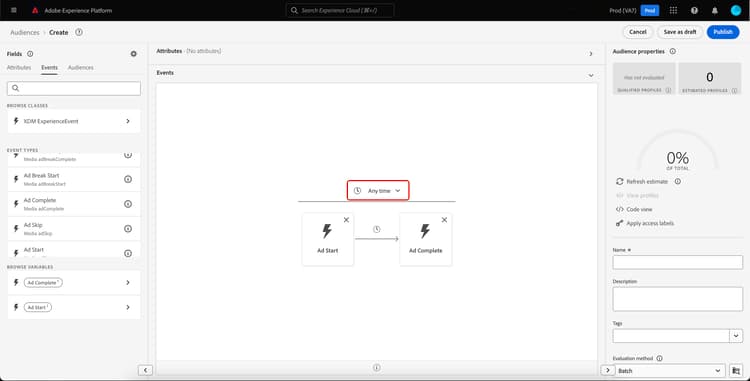Click the Description text area
The width and height of the screenshot is (750, 381).
(x=677, y=299)
